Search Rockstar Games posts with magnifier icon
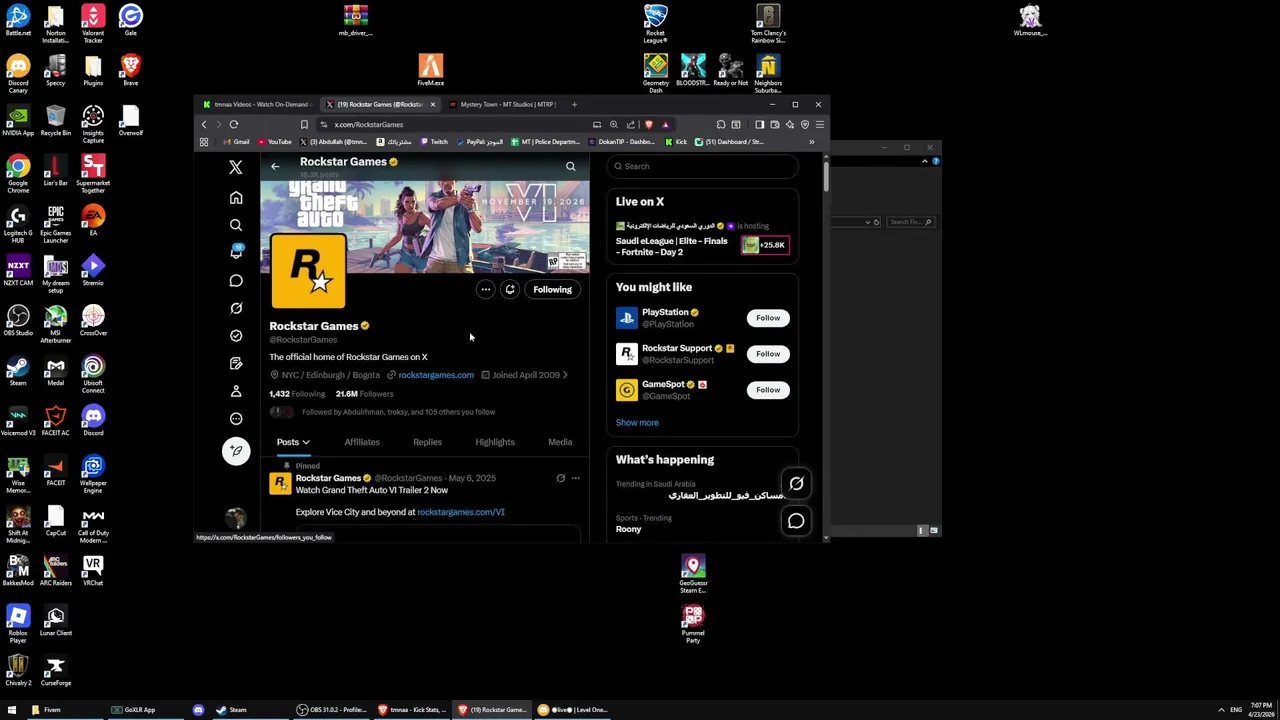 click(570, 166)
